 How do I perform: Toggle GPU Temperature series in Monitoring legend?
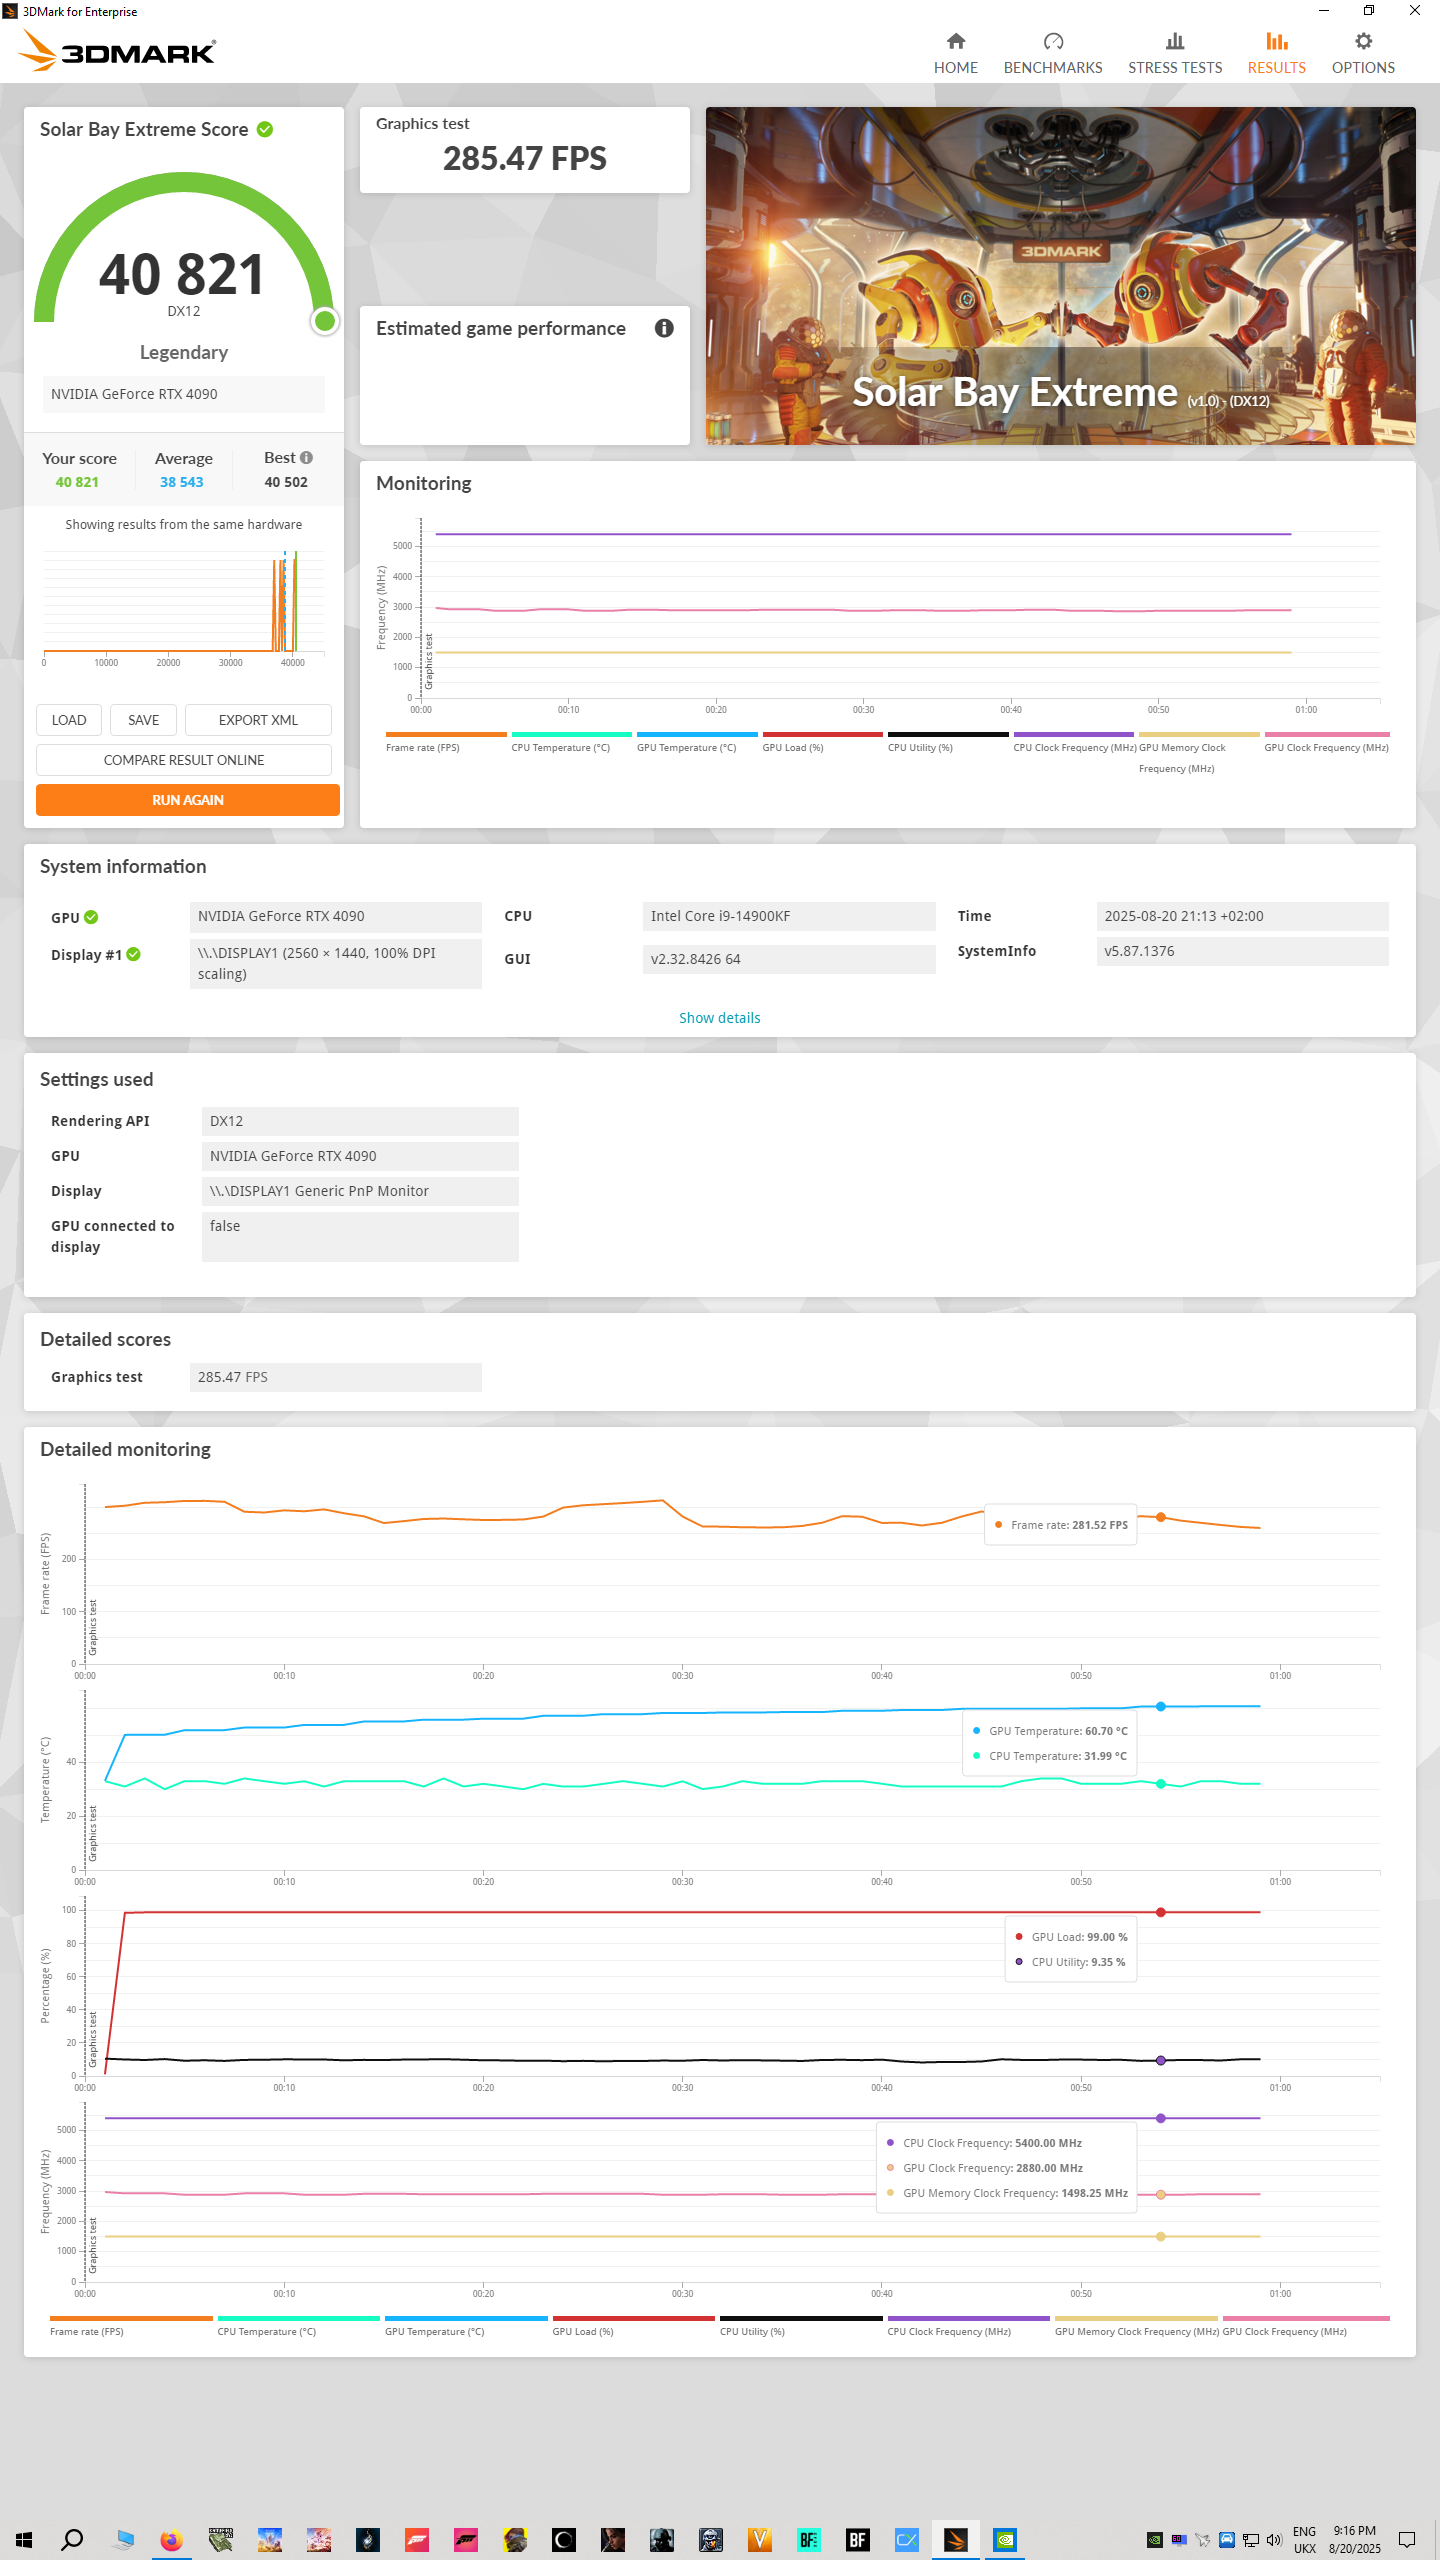click(697, 742)
